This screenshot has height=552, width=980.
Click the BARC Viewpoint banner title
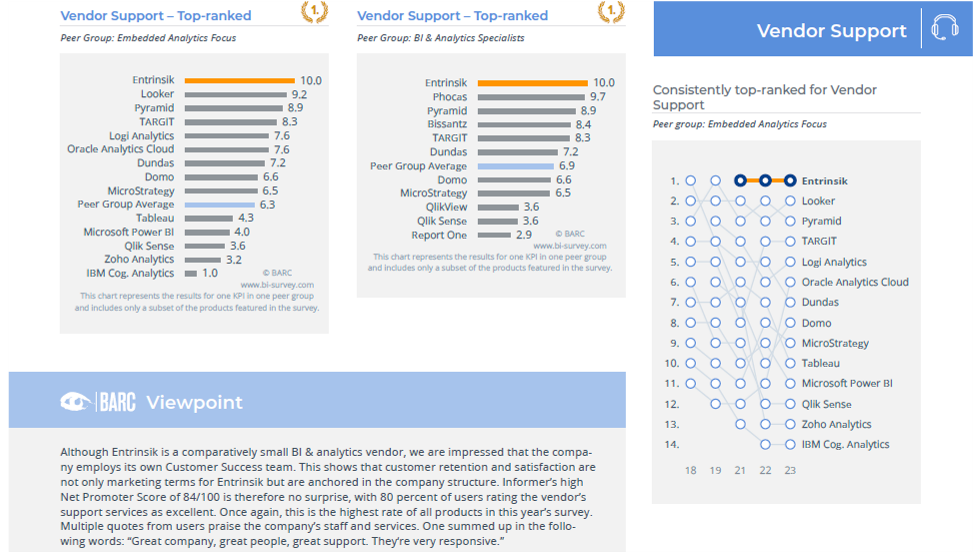click(x=194, y=402)
